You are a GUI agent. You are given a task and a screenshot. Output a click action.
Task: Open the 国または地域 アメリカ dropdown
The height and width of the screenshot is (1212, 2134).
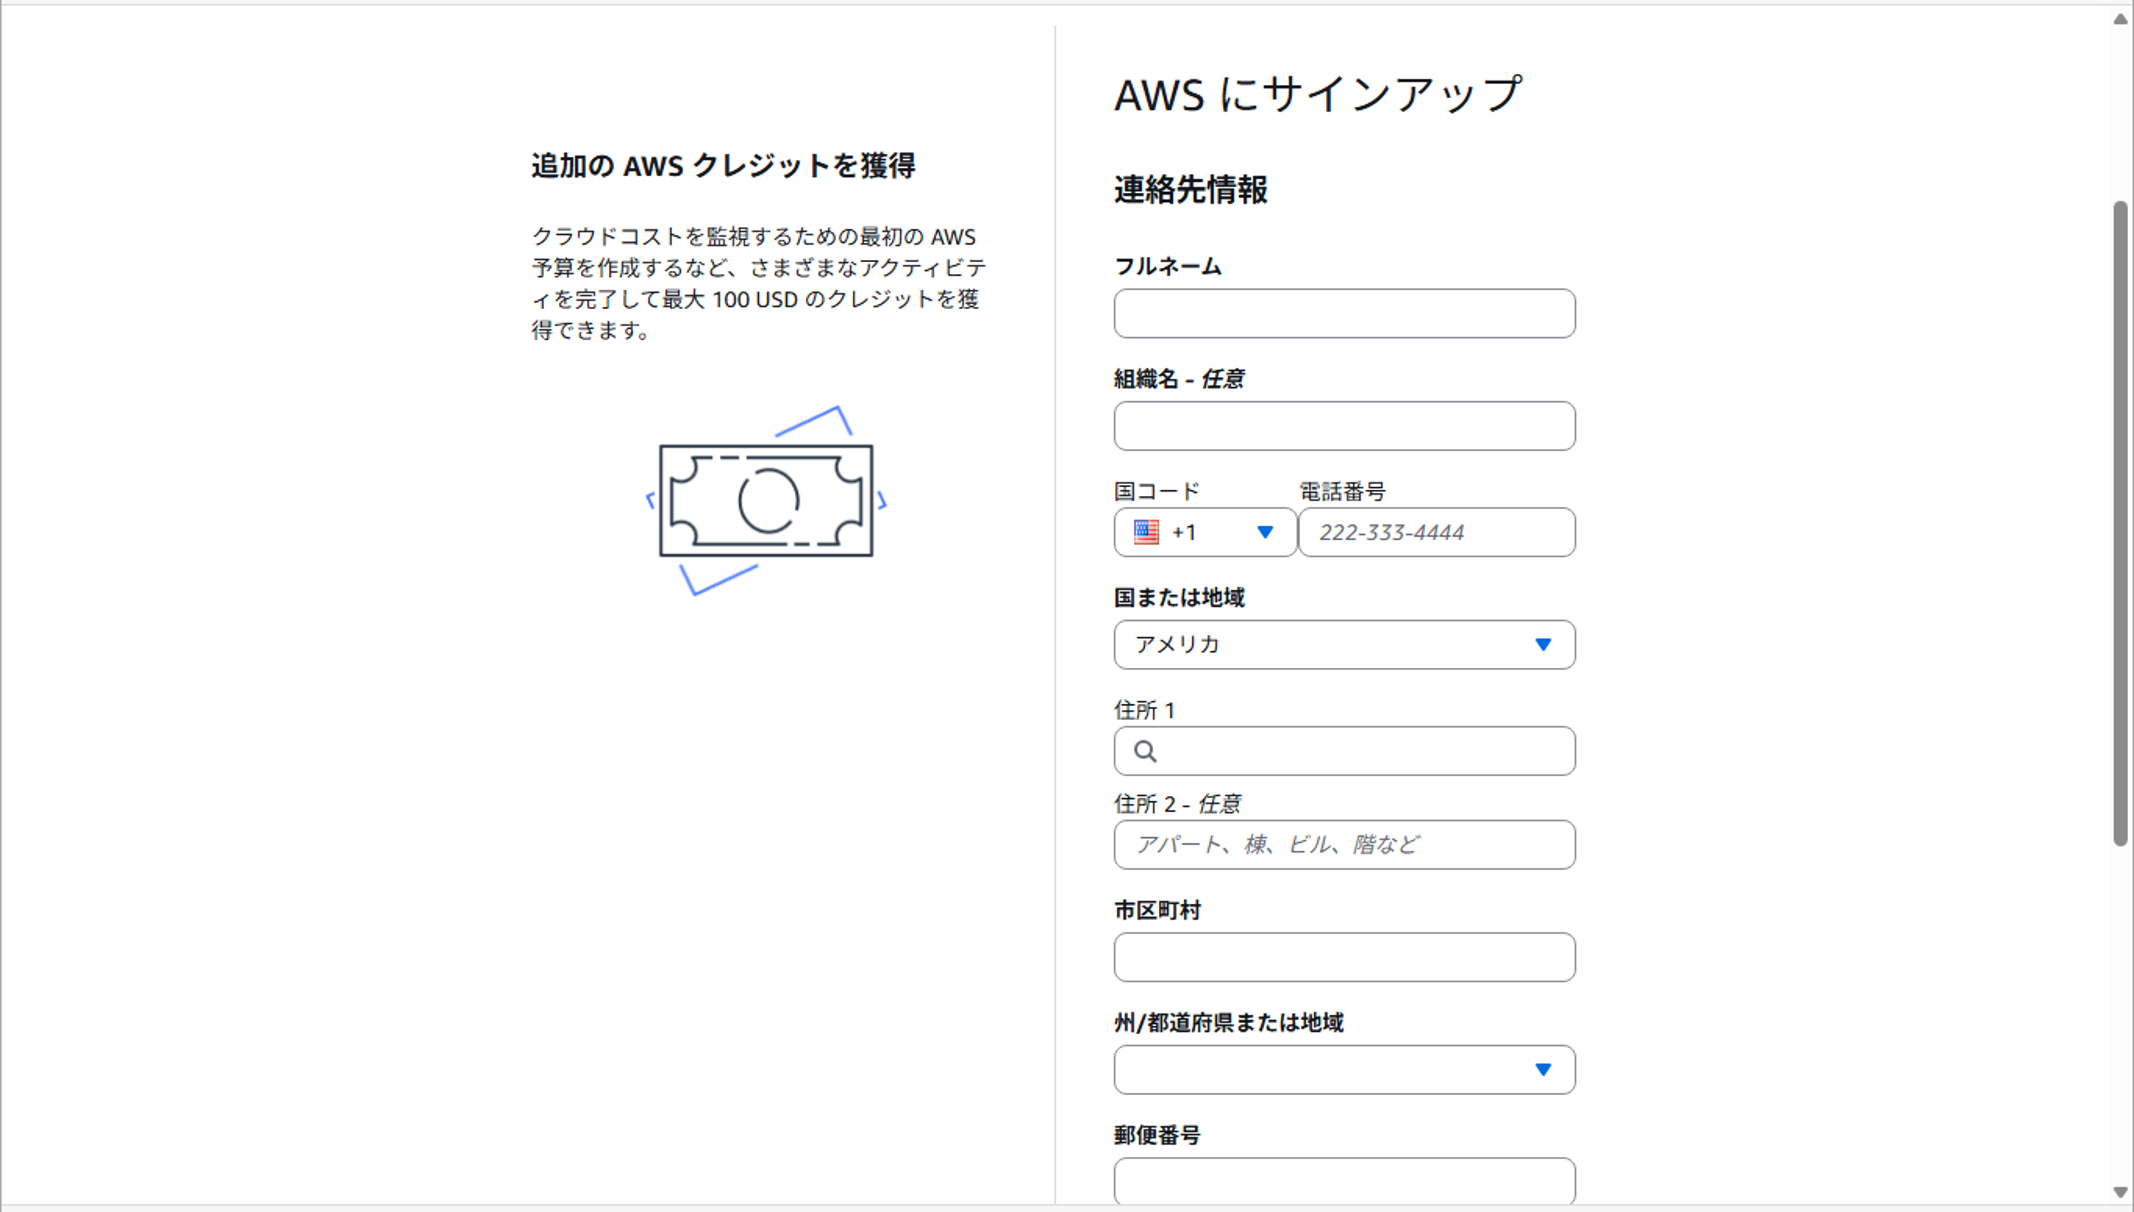(x=1344, y=645)
